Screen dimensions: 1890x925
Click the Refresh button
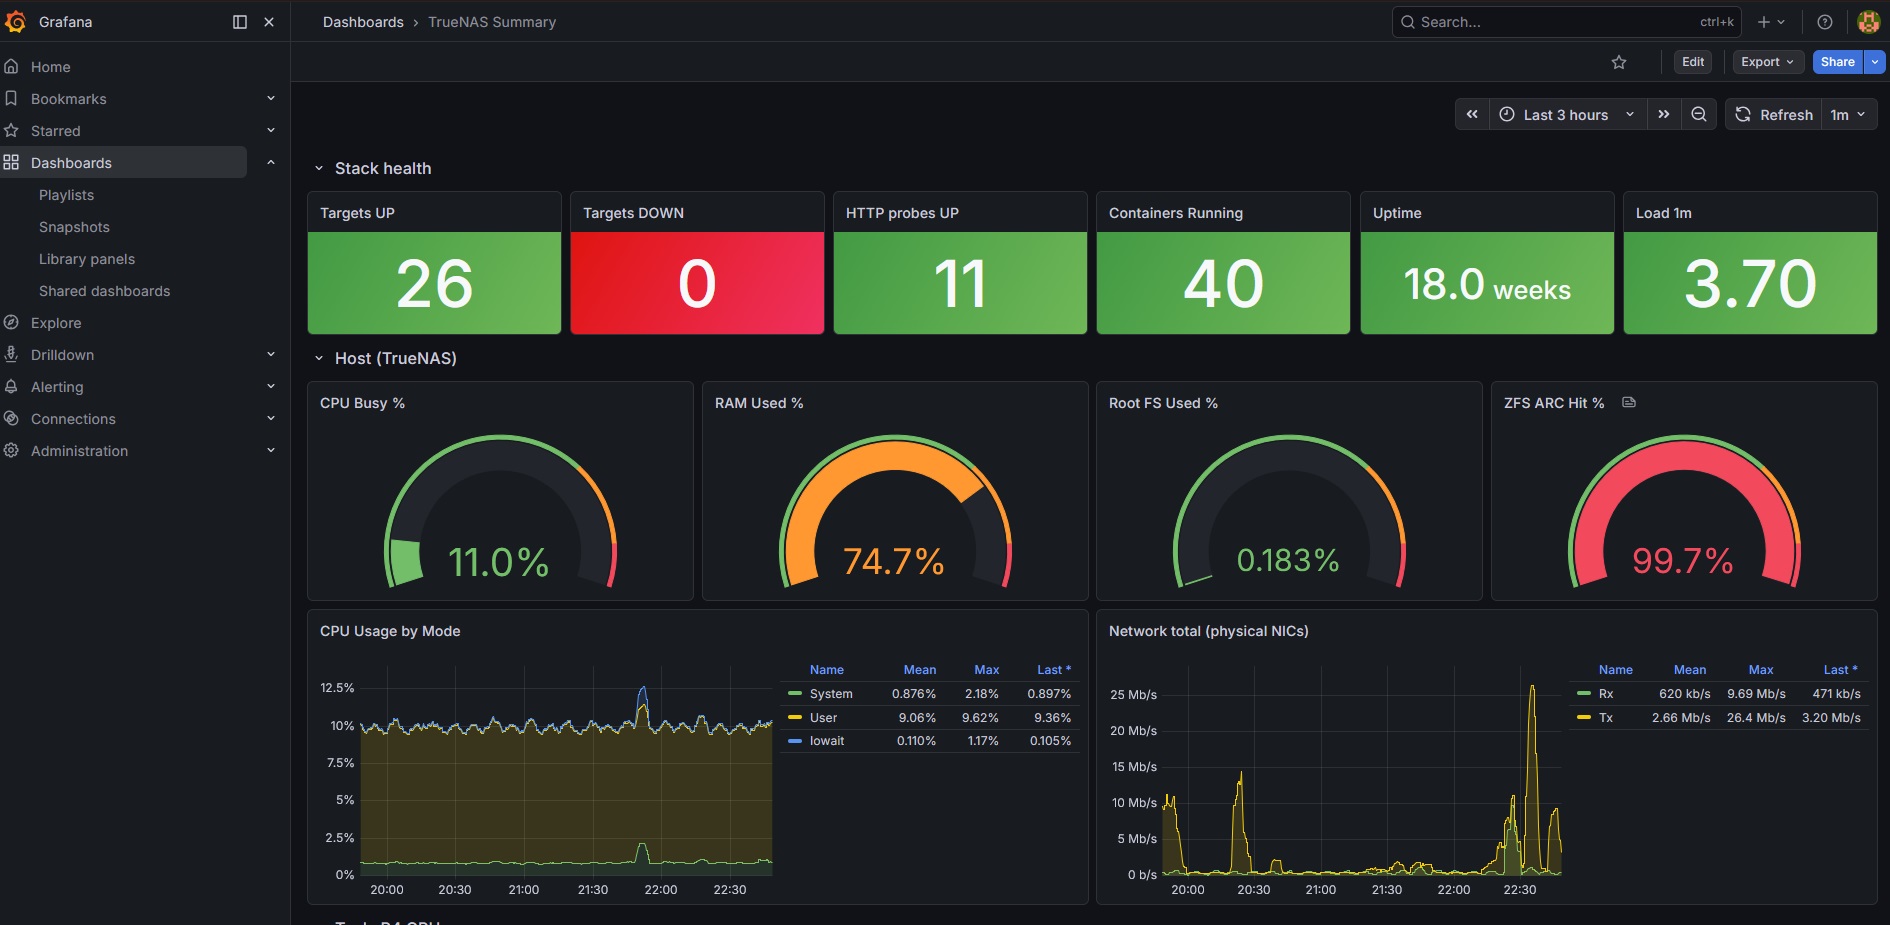(1774, 114)
